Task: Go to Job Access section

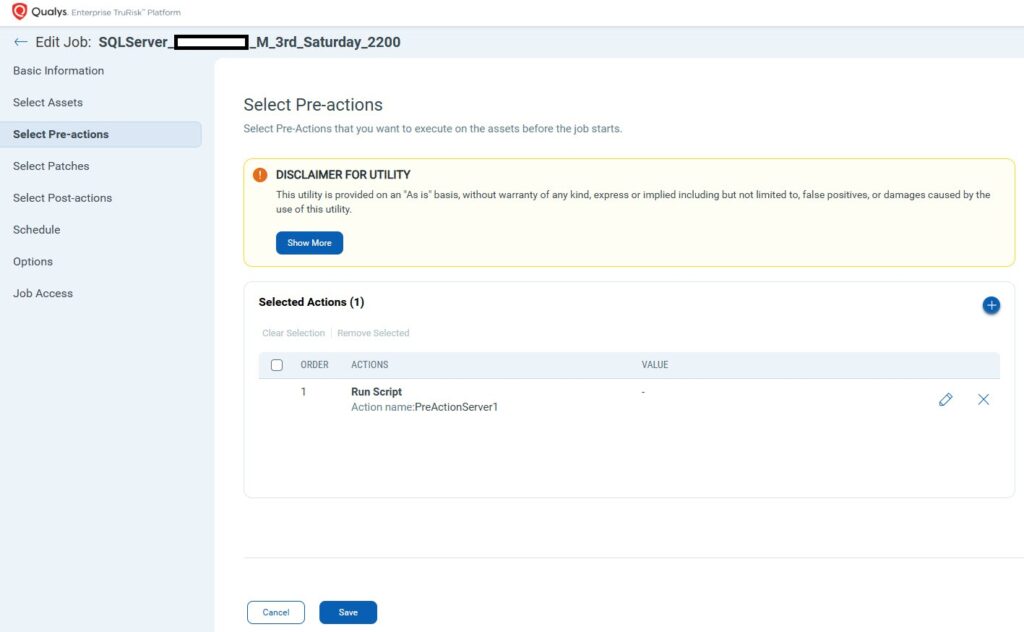Action: [x=43, y=294]
